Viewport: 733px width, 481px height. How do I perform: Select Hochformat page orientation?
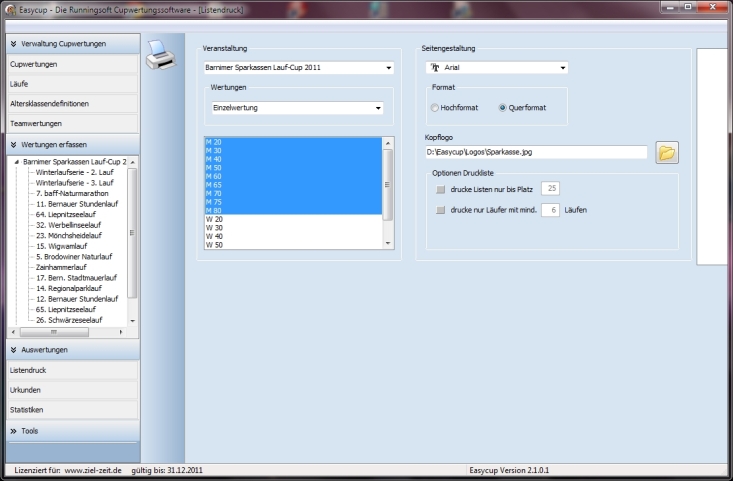435,107
